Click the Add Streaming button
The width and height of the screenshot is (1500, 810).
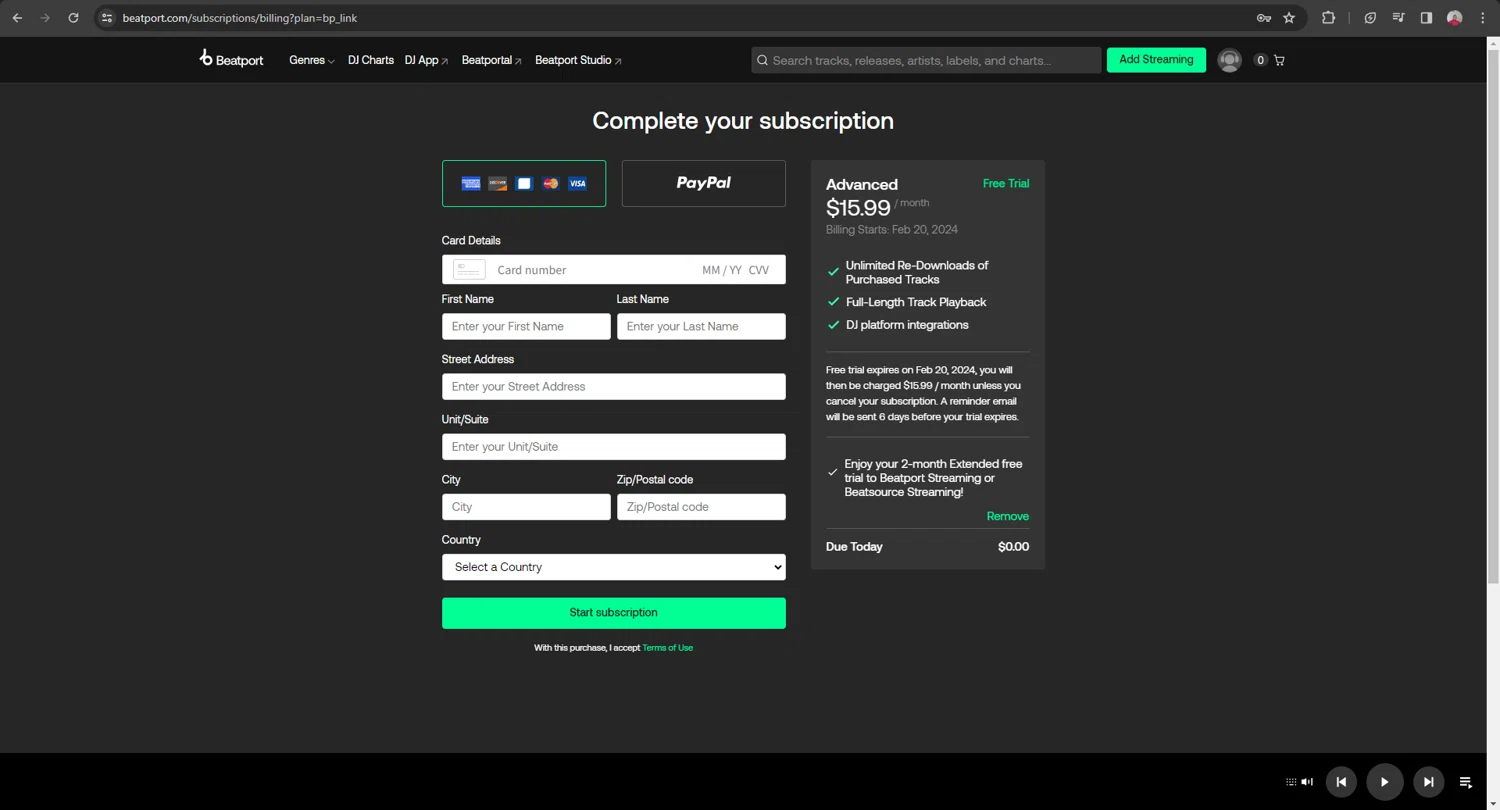pos(1156,60)
